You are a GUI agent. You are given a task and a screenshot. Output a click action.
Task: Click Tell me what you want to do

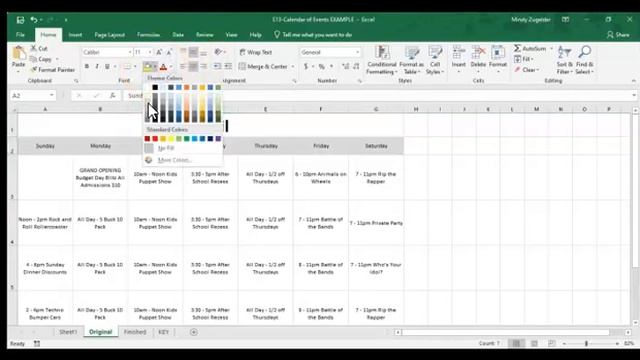[313, 35]
